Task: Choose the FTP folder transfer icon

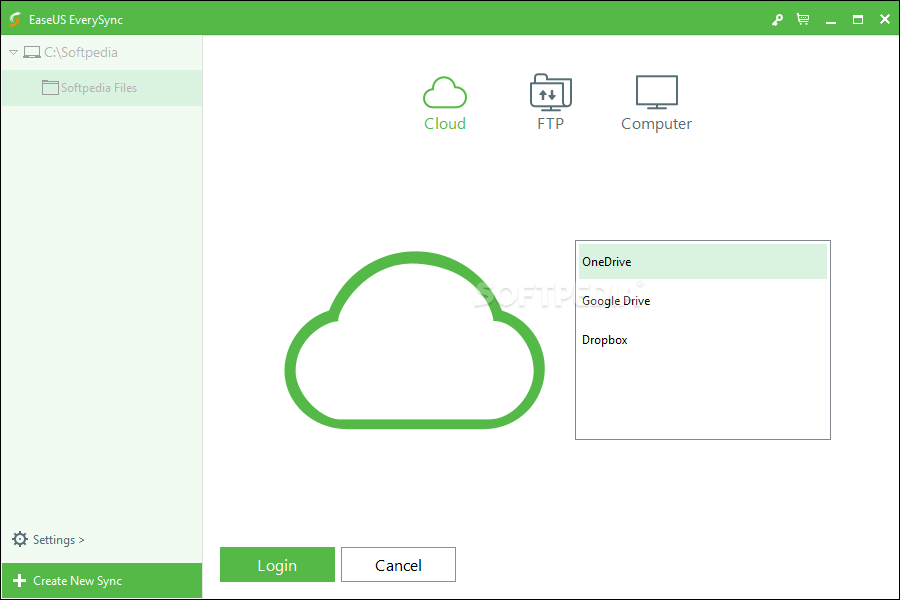Action: (550, 92)
